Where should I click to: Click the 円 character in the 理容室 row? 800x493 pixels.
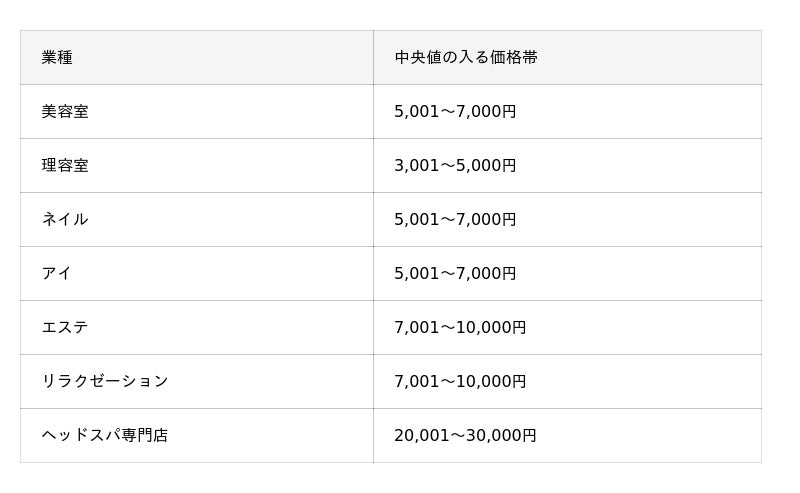click(x=509, y=165)
